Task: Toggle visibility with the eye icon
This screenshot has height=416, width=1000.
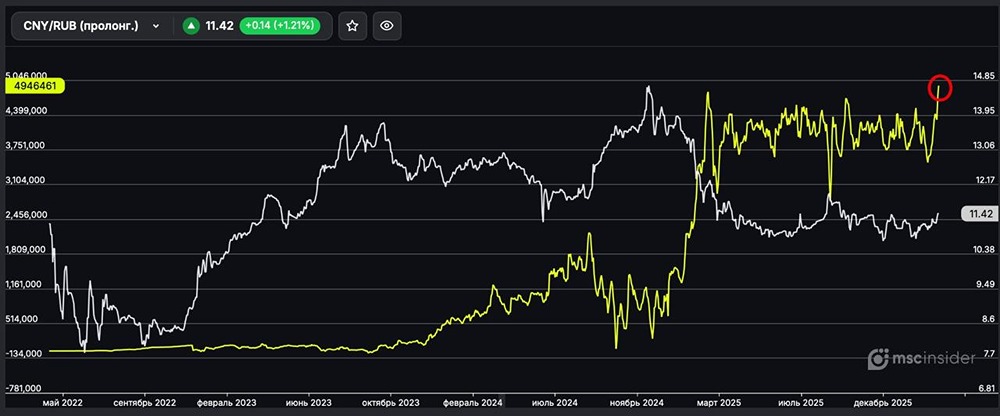Action: point(386,26)
